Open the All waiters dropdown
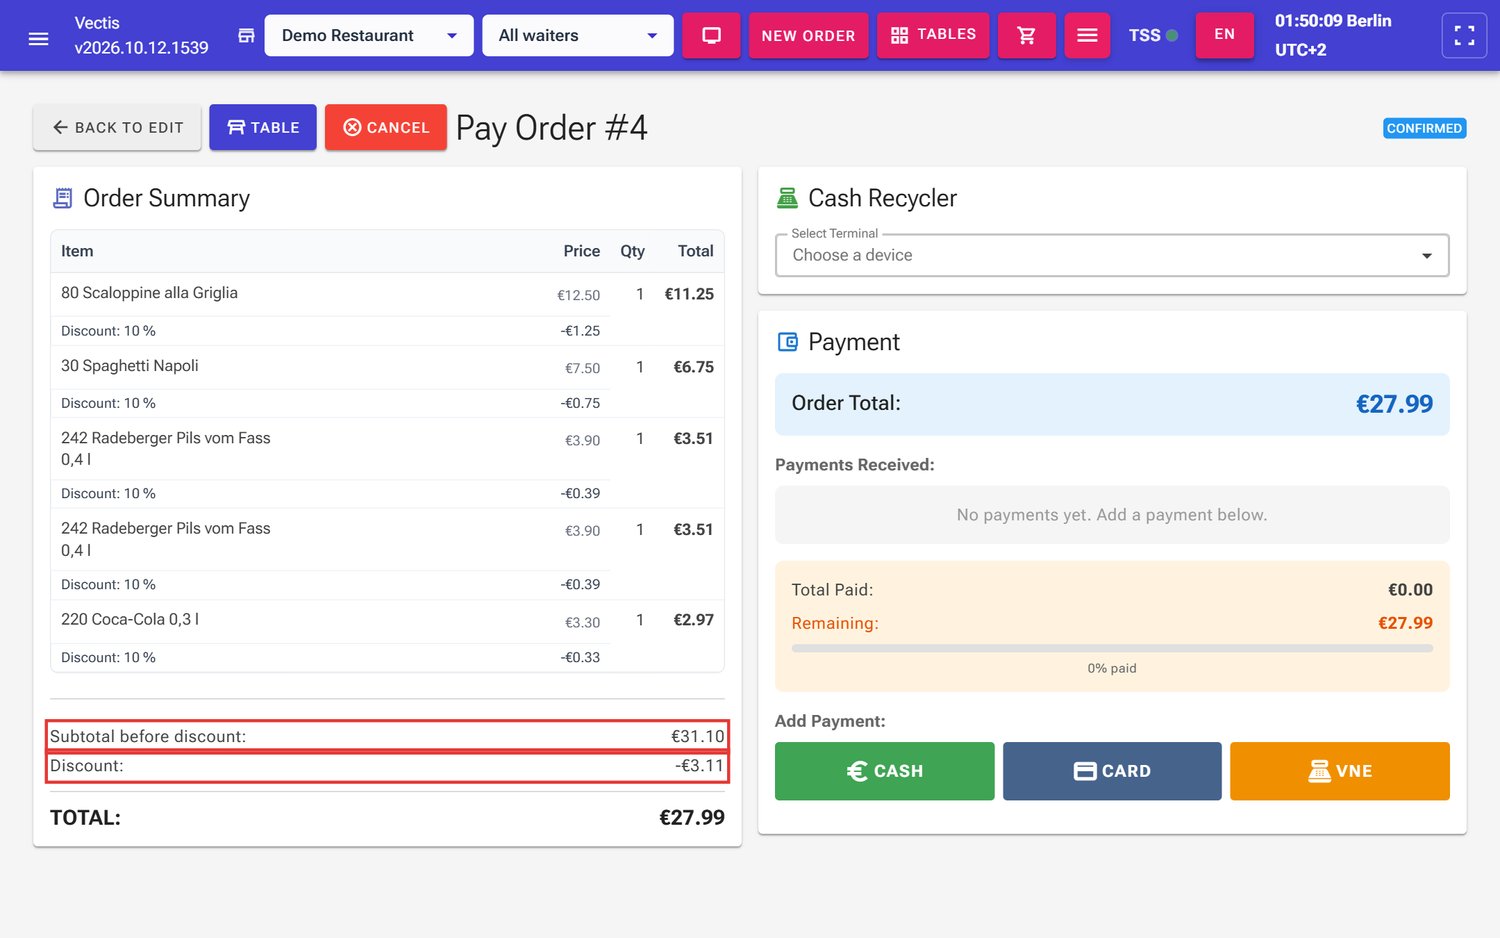Viewport: 1500px width, 938px height. pos(578,36)
